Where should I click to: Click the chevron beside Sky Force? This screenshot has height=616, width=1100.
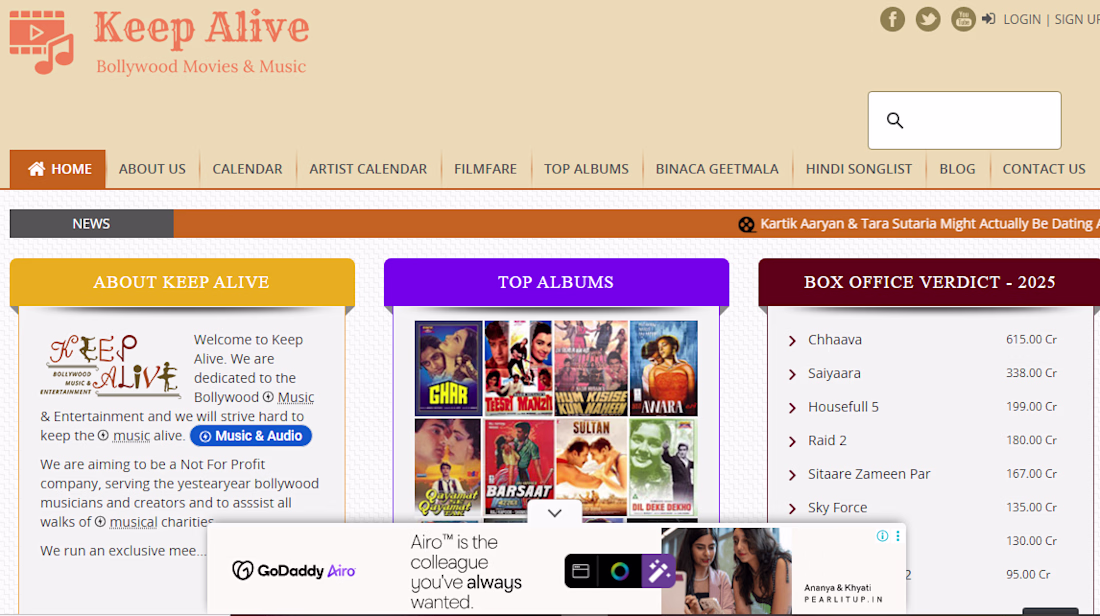pyautogui.click(x=792, y=509)
